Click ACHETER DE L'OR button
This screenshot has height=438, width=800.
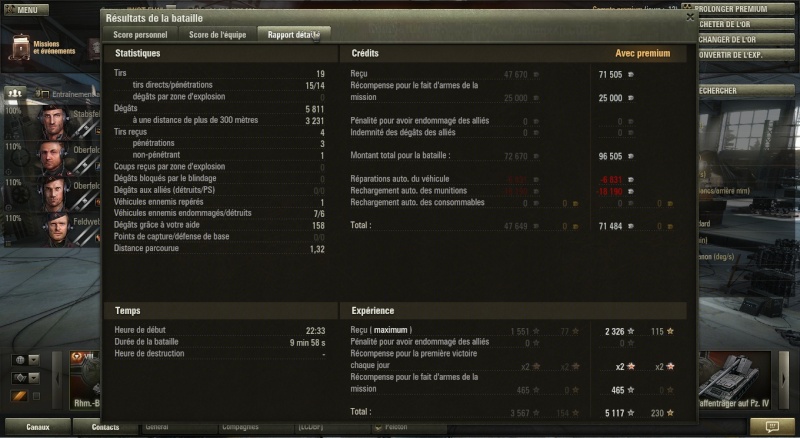(x=747, y=25)
